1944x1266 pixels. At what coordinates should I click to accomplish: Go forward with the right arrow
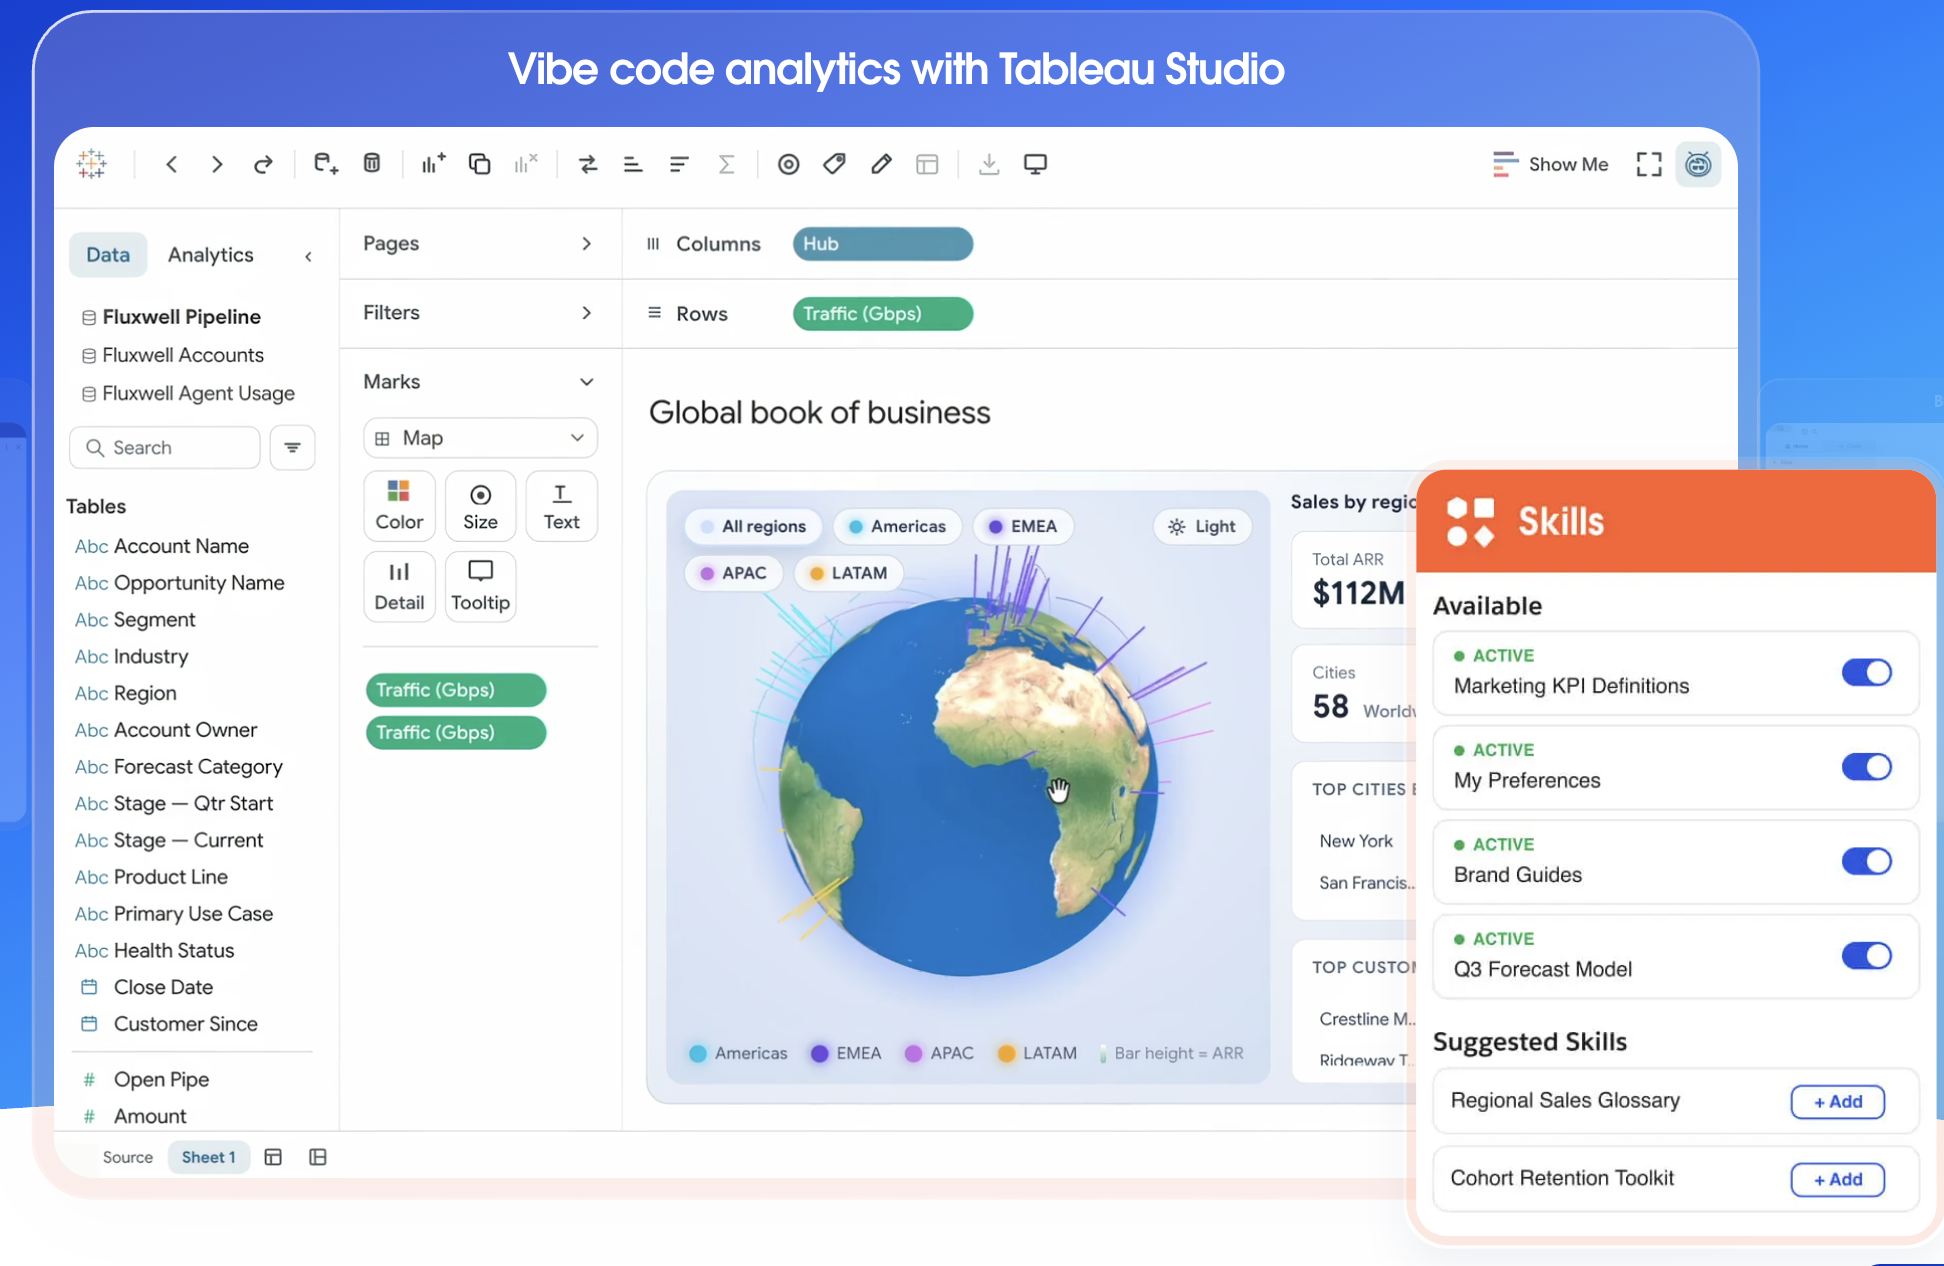pyautogui.click(x=217, y=164)
